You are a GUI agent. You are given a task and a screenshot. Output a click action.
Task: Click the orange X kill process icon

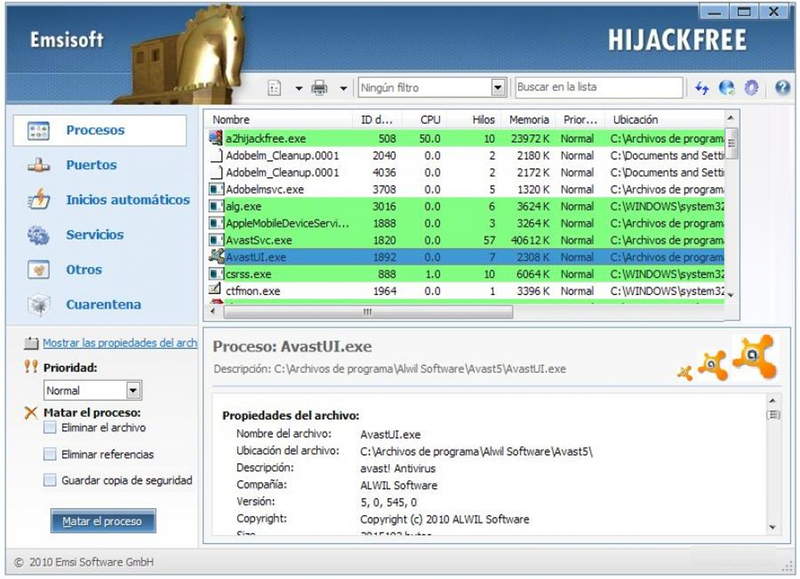click(x=31, y=412)
